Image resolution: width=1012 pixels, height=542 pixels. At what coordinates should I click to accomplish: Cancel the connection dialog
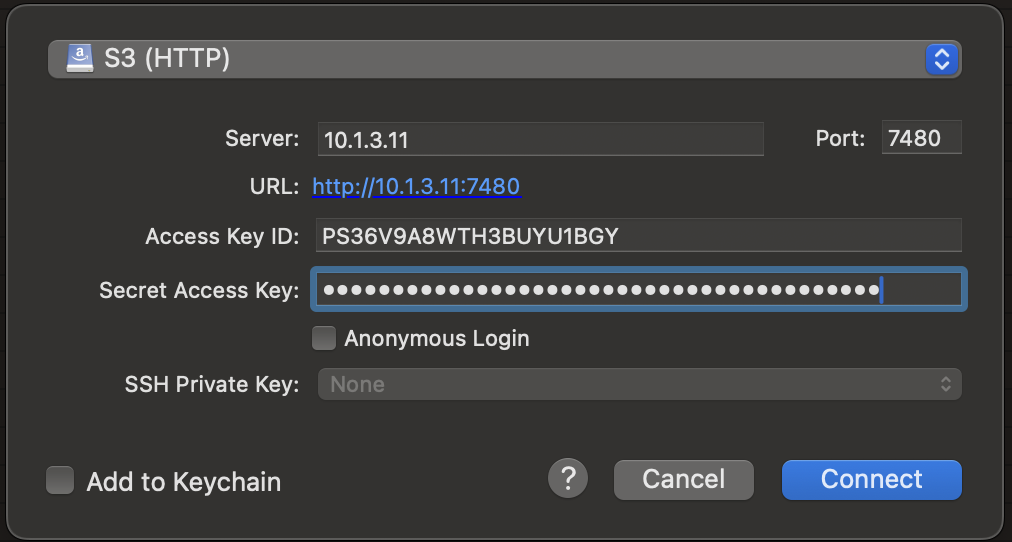click(683, 479)
